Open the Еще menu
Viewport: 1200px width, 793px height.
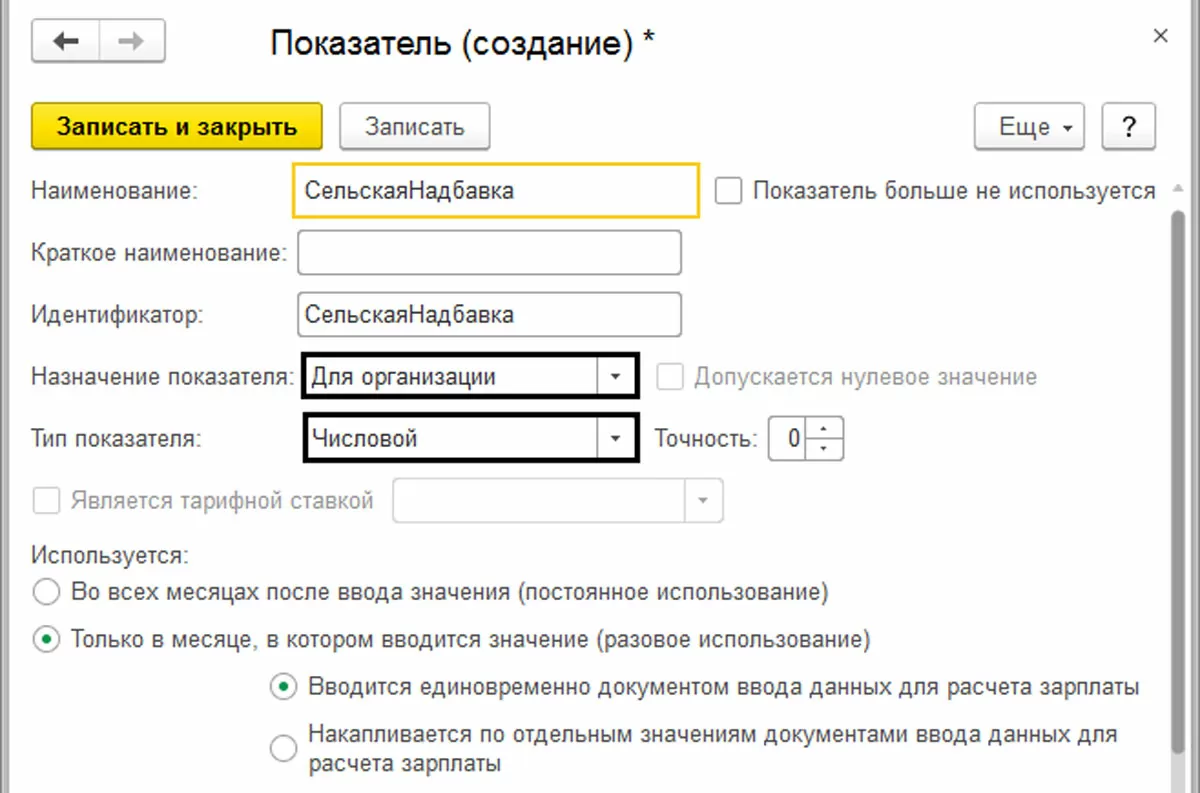pyautogui.click(x=1029, y=127)
